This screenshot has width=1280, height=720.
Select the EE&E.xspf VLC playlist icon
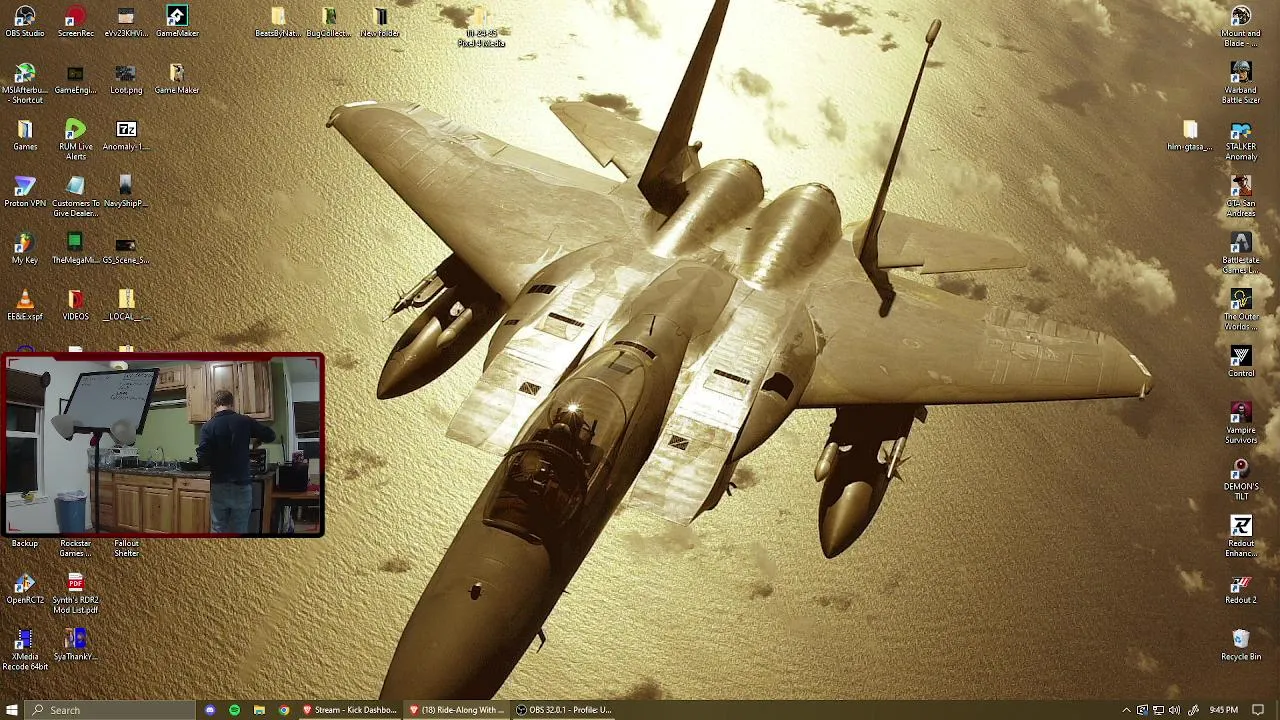[x=25, y=306]
